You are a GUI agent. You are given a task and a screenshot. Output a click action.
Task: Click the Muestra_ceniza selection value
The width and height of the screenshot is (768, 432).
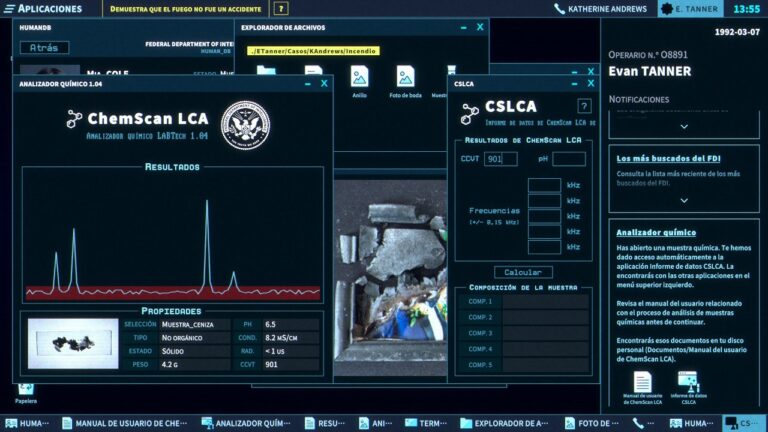(195, 324)
